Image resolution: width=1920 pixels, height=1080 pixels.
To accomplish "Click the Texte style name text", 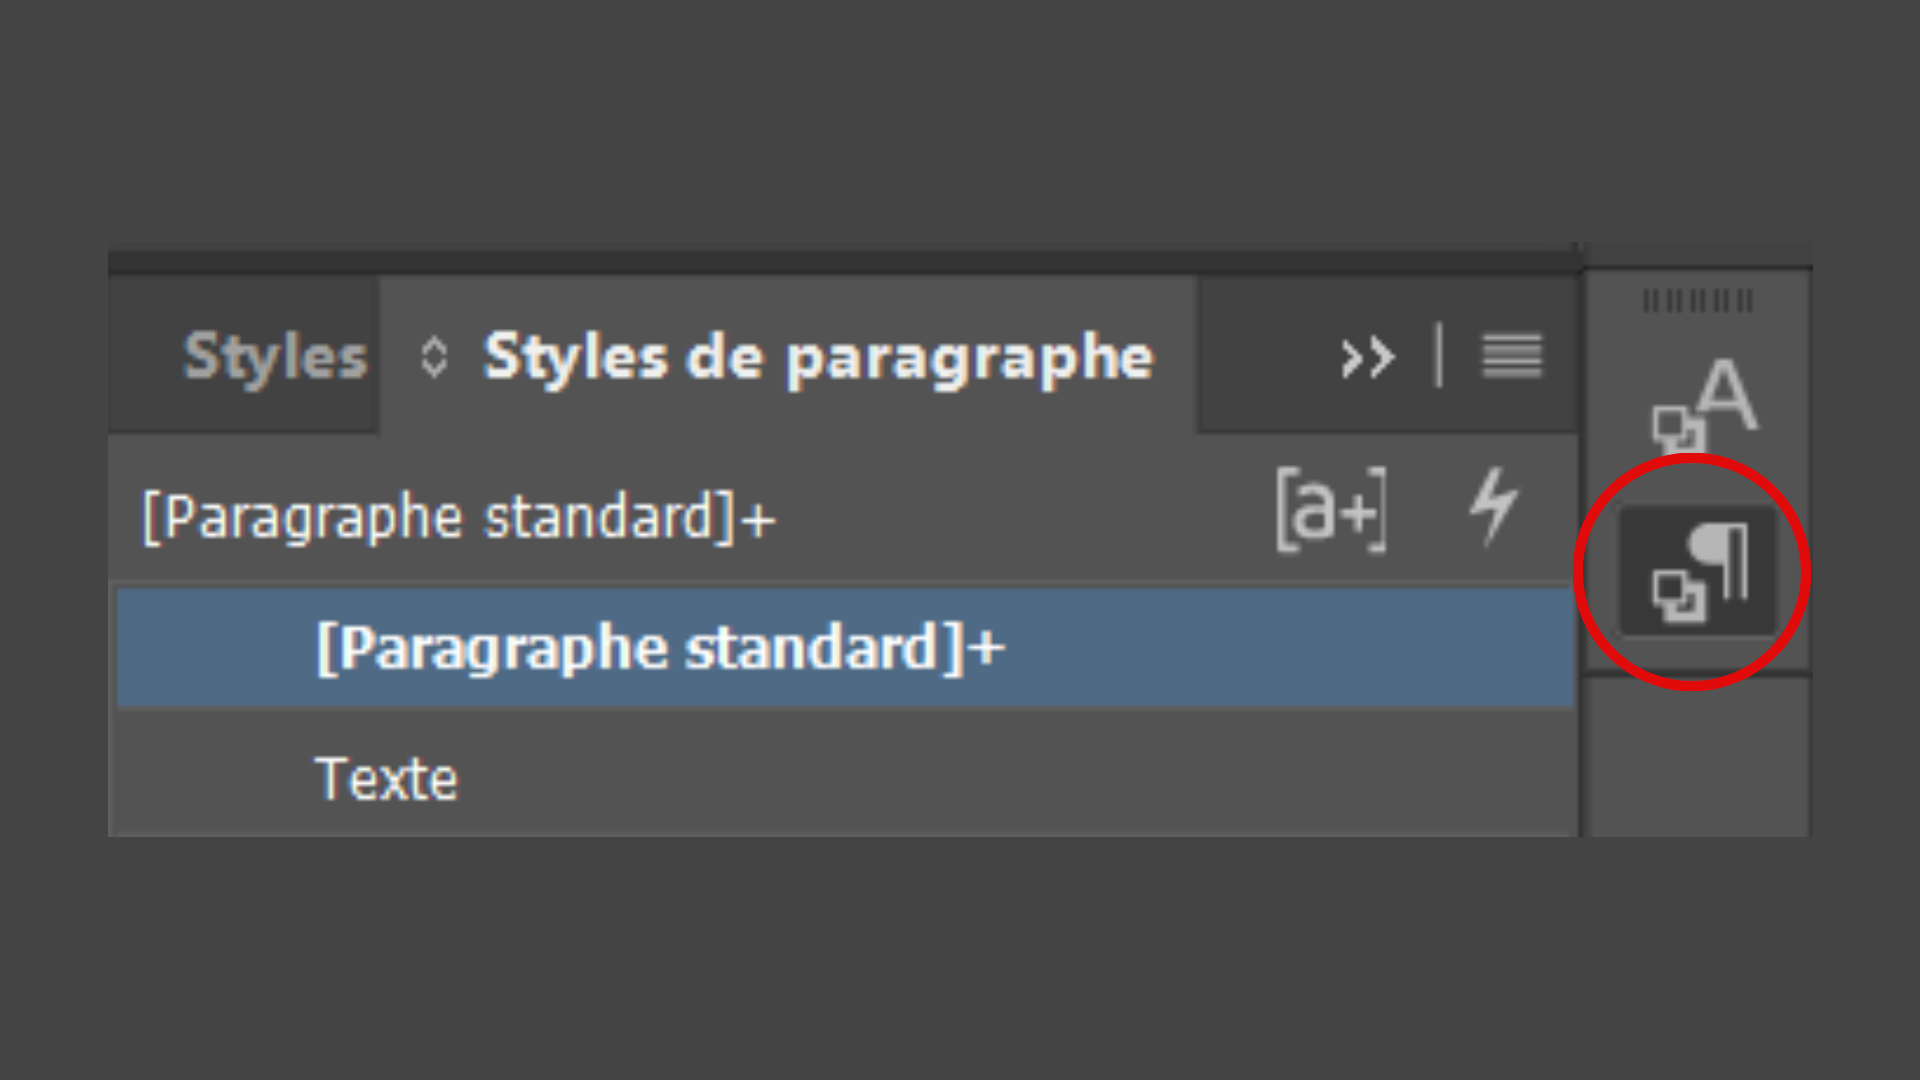I will point(386,779).
